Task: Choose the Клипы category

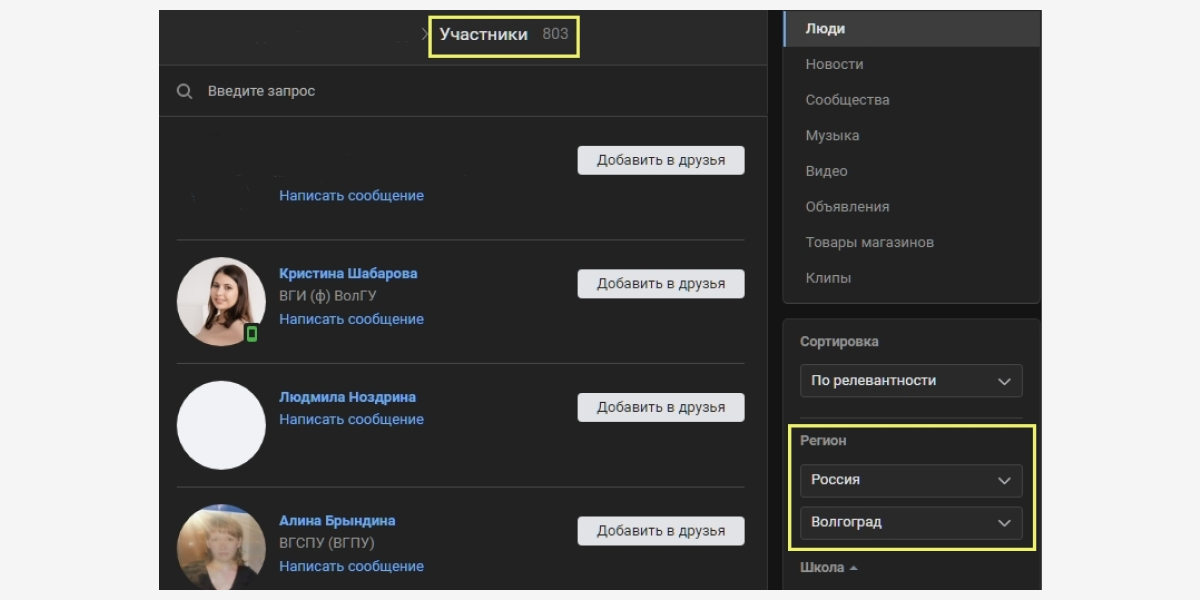Action: (828, 278)
